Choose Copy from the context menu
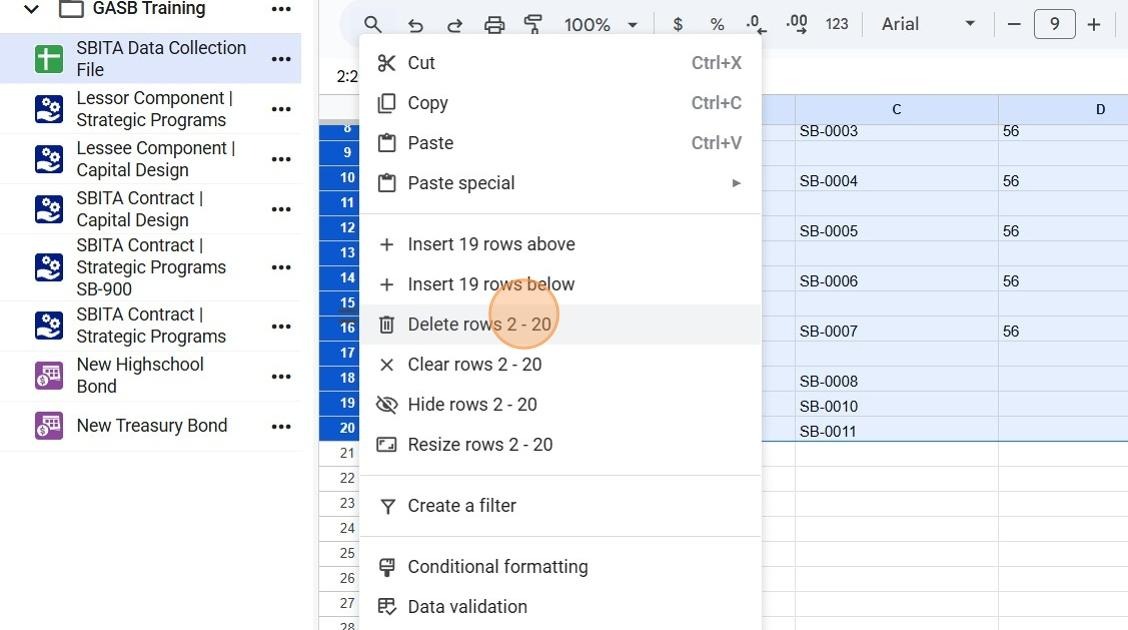 point(560,103)
